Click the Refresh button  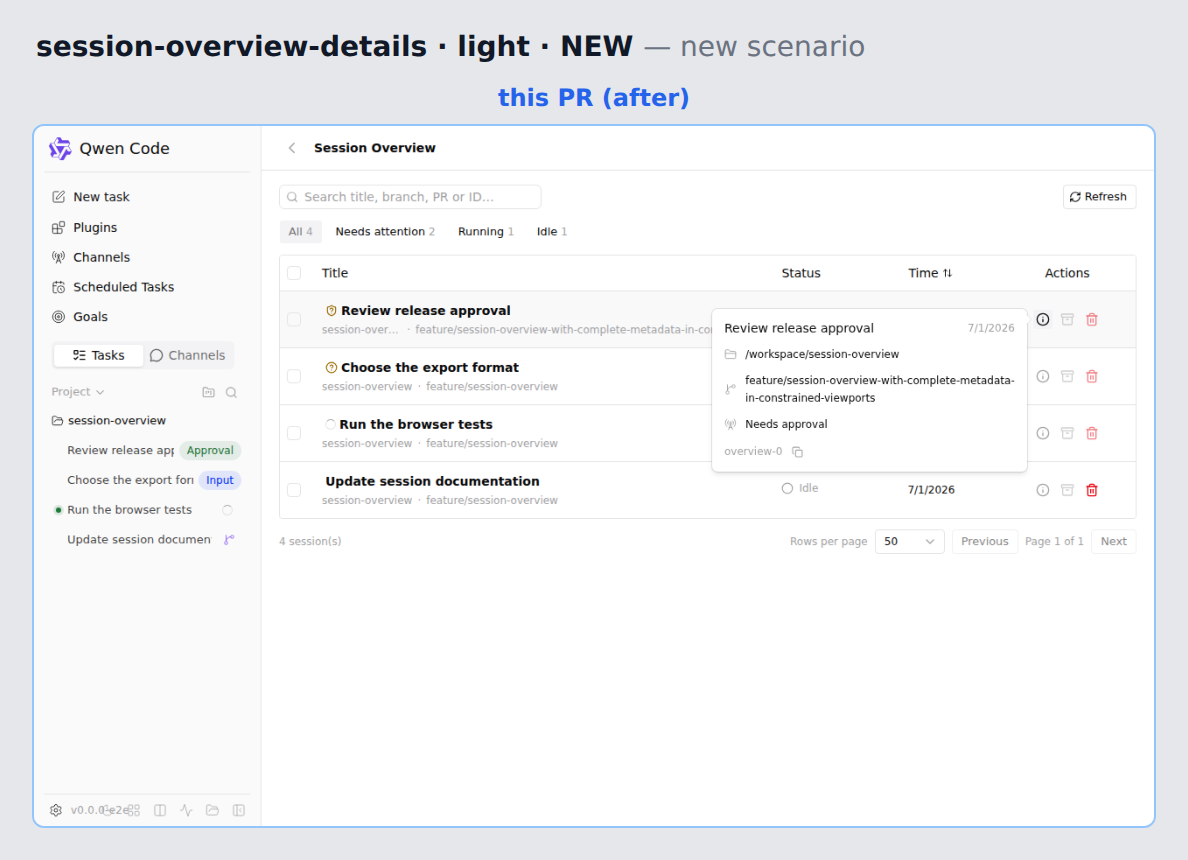click(x=1099, y=197)
